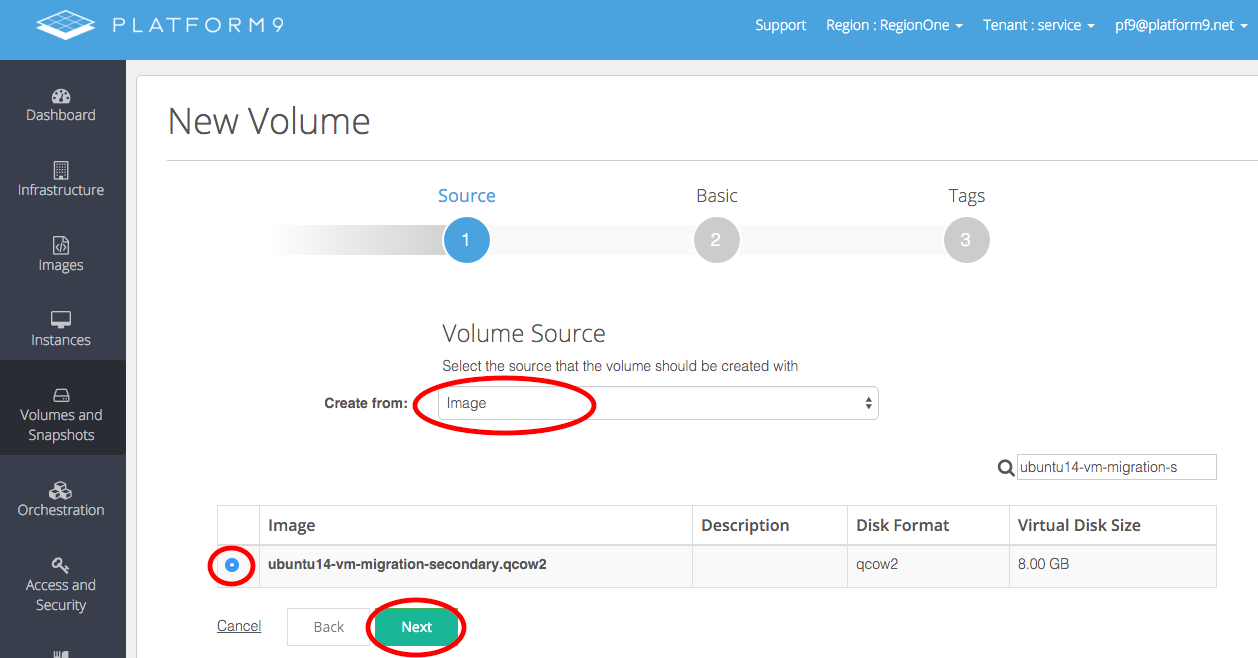Open the Dashboard sidebar icon
This screenshot has height=658, width=1258.
(x=61, y=97)
